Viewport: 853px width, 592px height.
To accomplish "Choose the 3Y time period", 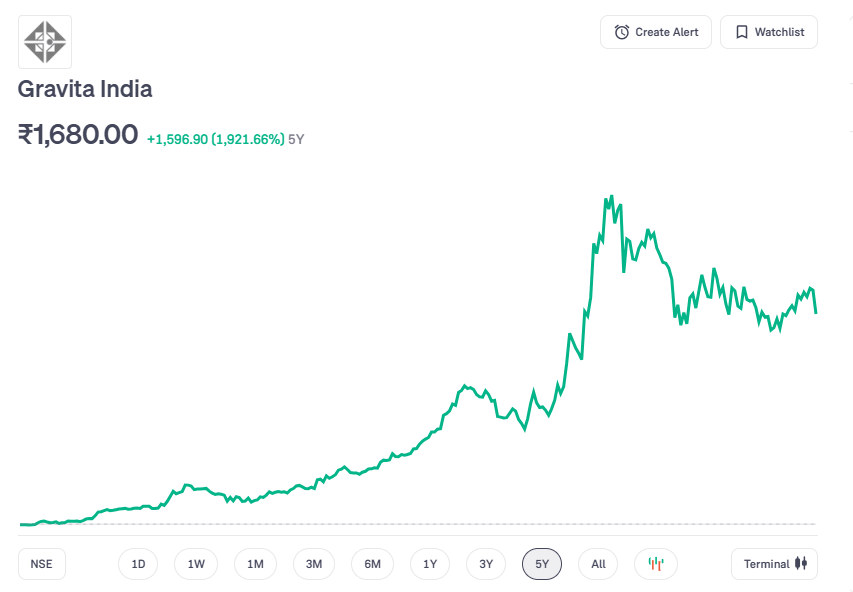I will [x=486, y=564].
